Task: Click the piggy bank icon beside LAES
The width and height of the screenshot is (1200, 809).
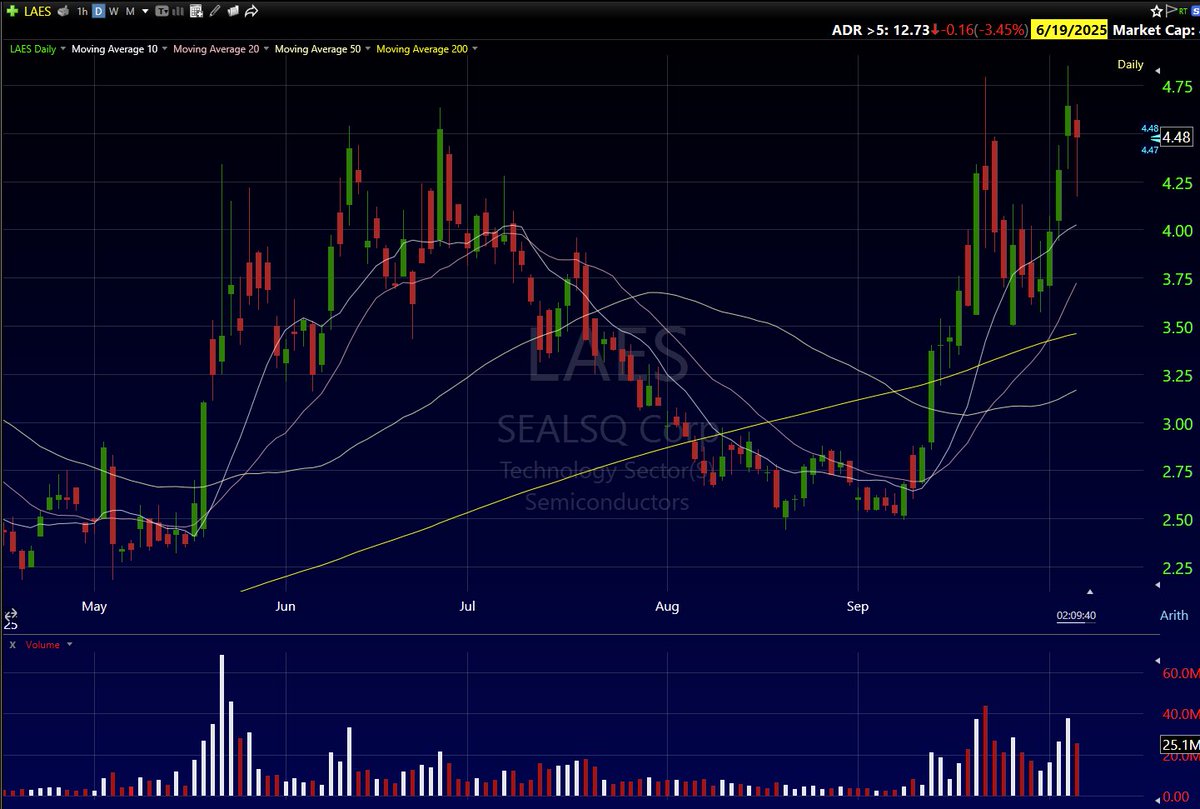Action: (x=63, y=11)
